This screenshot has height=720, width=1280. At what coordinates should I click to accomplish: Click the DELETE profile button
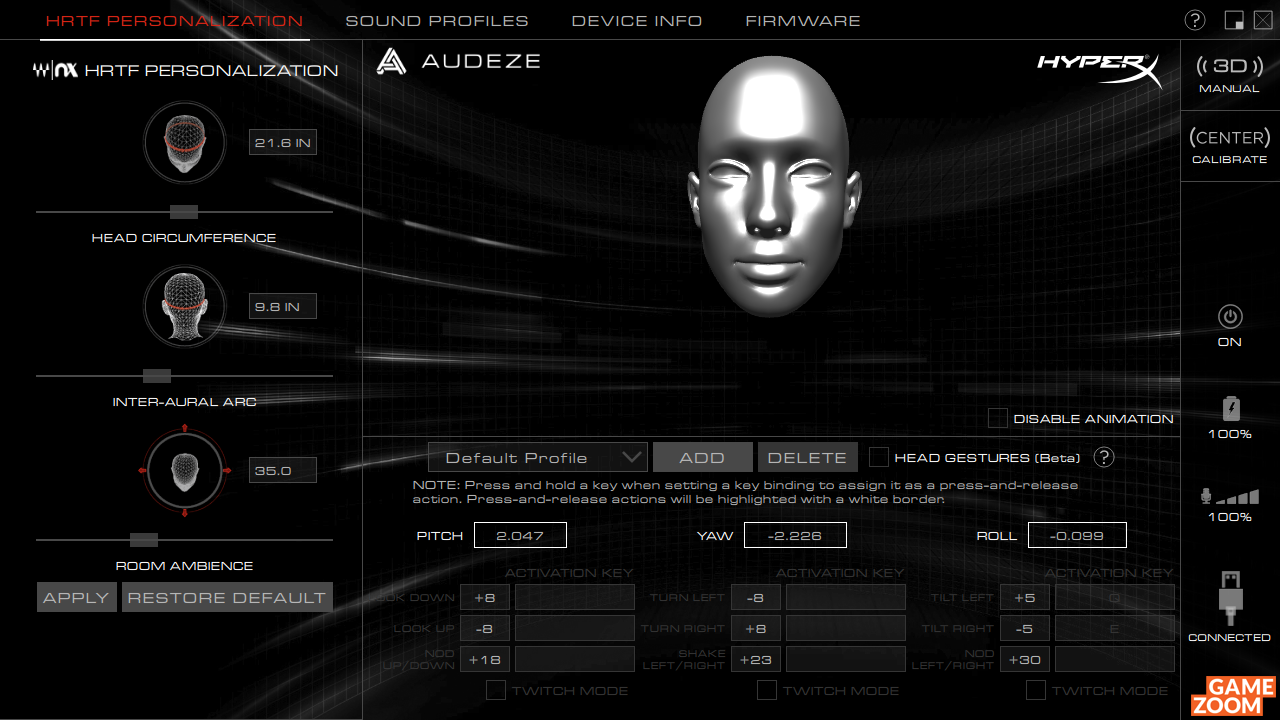click(807, 457)
